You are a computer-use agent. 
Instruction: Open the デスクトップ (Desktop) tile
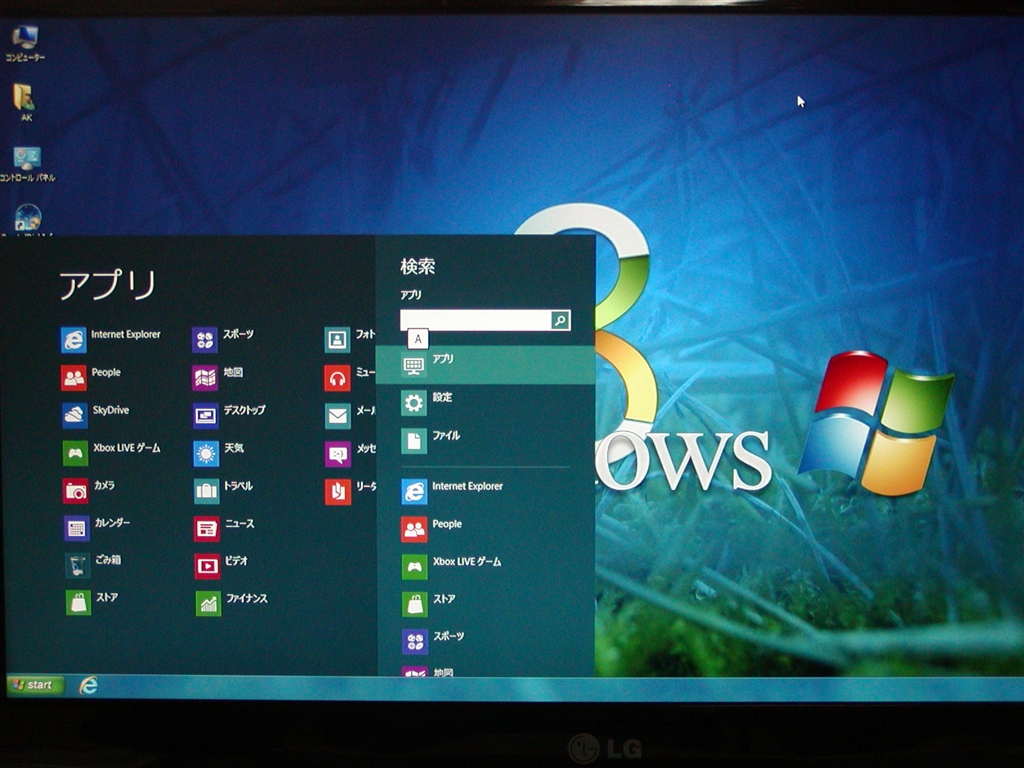pos(229,415)
